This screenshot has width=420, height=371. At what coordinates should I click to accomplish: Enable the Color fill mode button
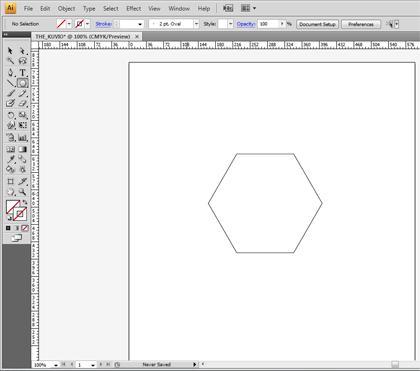(8, 228)
